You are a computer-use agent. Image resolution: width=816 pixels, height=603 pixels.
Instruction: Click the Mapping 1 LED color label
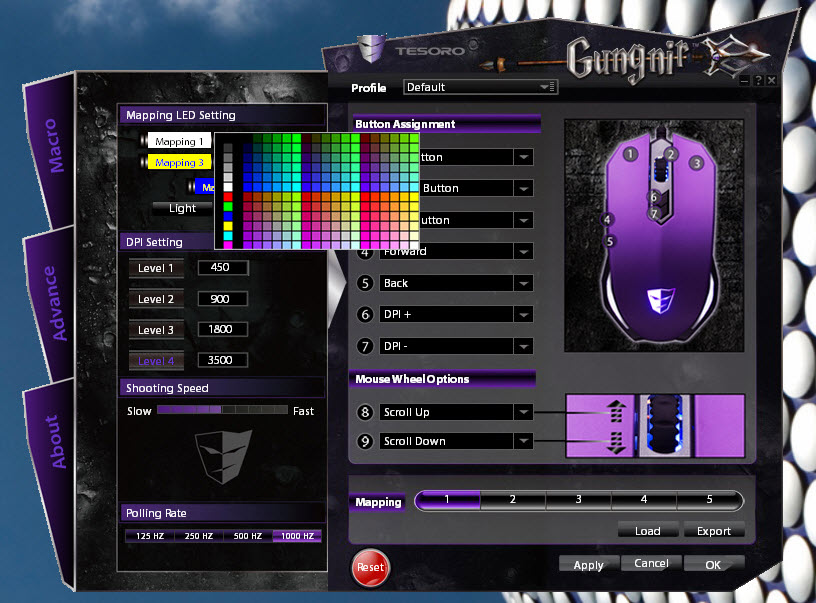pos(179,141)
